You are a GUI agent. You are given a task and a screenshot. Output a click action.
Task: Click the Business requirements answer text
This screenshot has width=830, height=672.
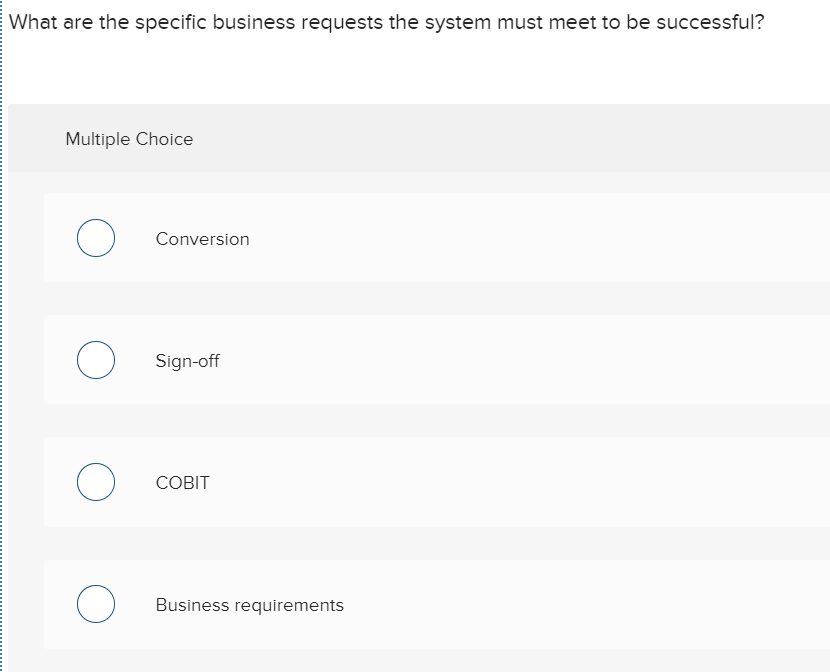pos(249,605)
